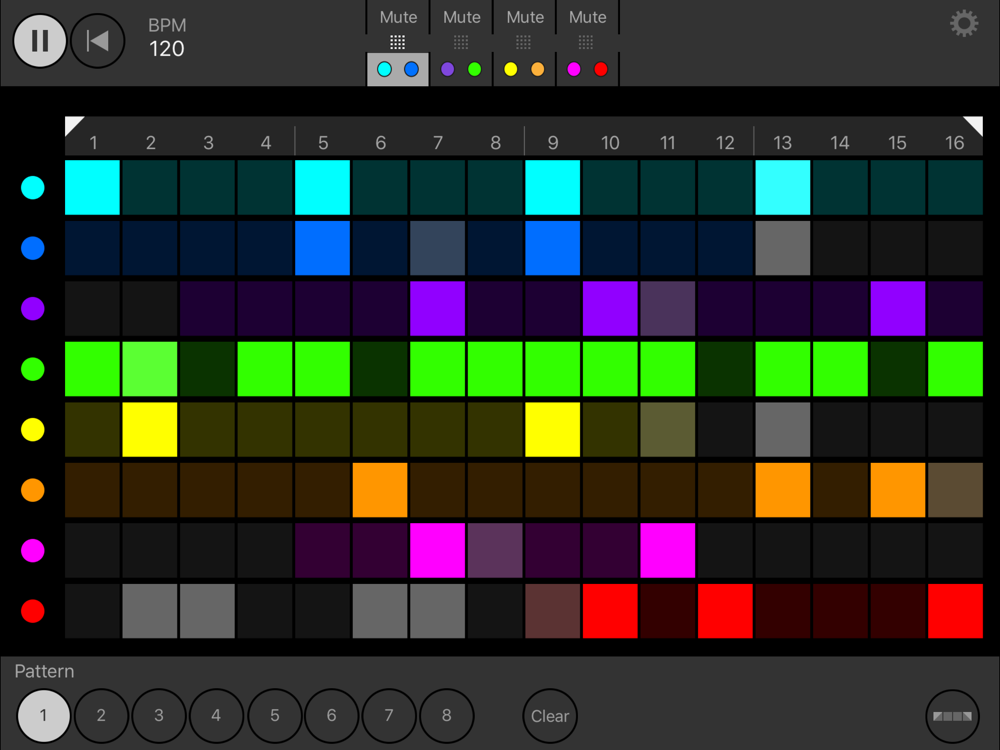
Task: Switch to the magenta and red track tab
Action: coord(587,69)
